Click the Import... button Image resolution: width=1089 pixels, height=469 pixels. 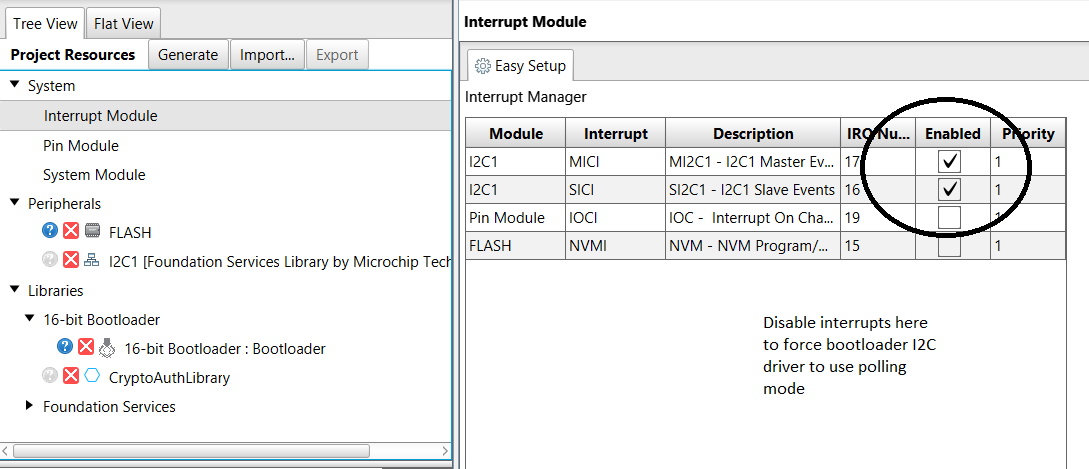pyautogui.click(x=266, y=55)
